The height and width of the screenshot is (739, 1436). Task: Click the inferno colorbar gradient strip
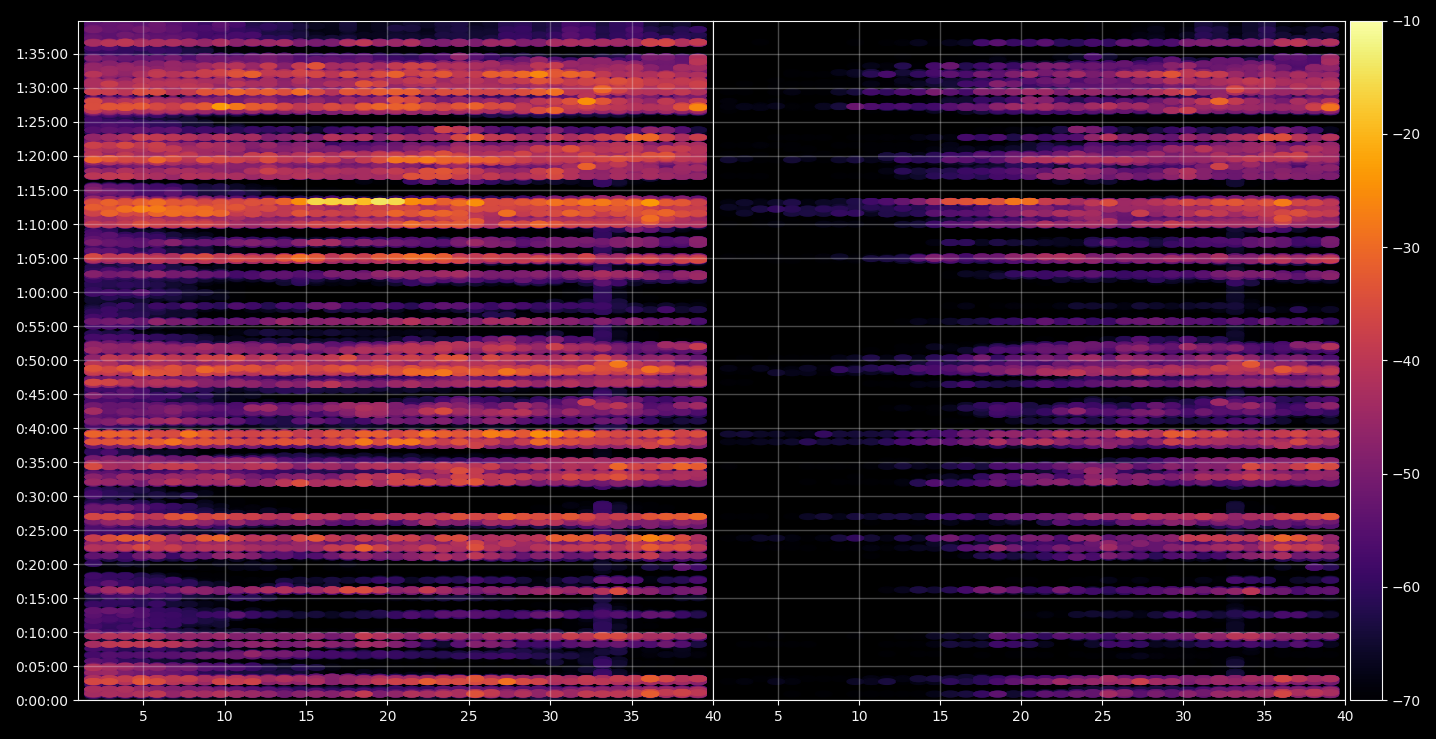coord(1366,360)
